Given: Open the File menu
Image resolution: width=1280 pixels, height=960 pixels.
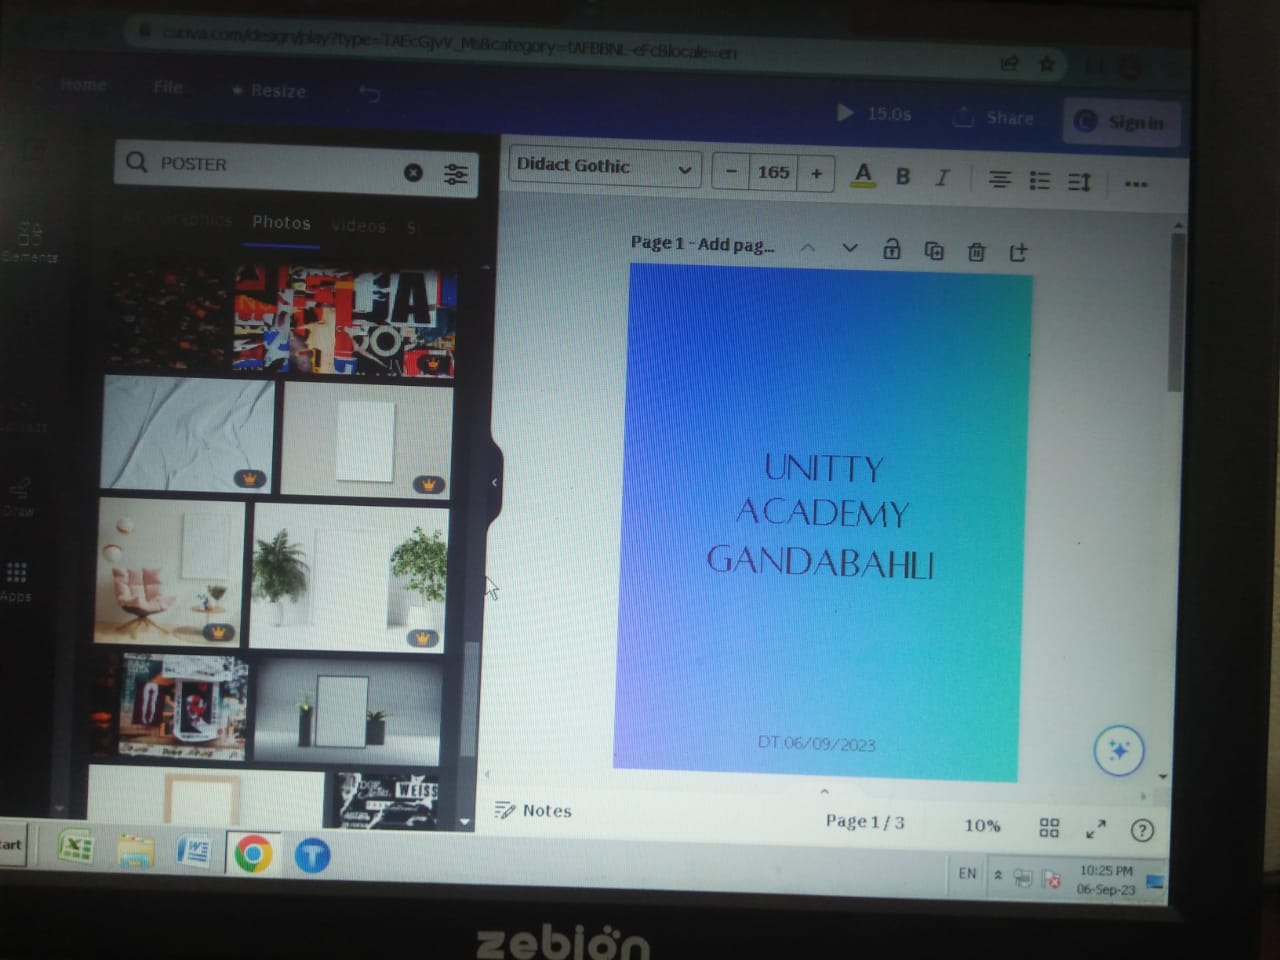Looking at the screenshot, I should point(168,88).
